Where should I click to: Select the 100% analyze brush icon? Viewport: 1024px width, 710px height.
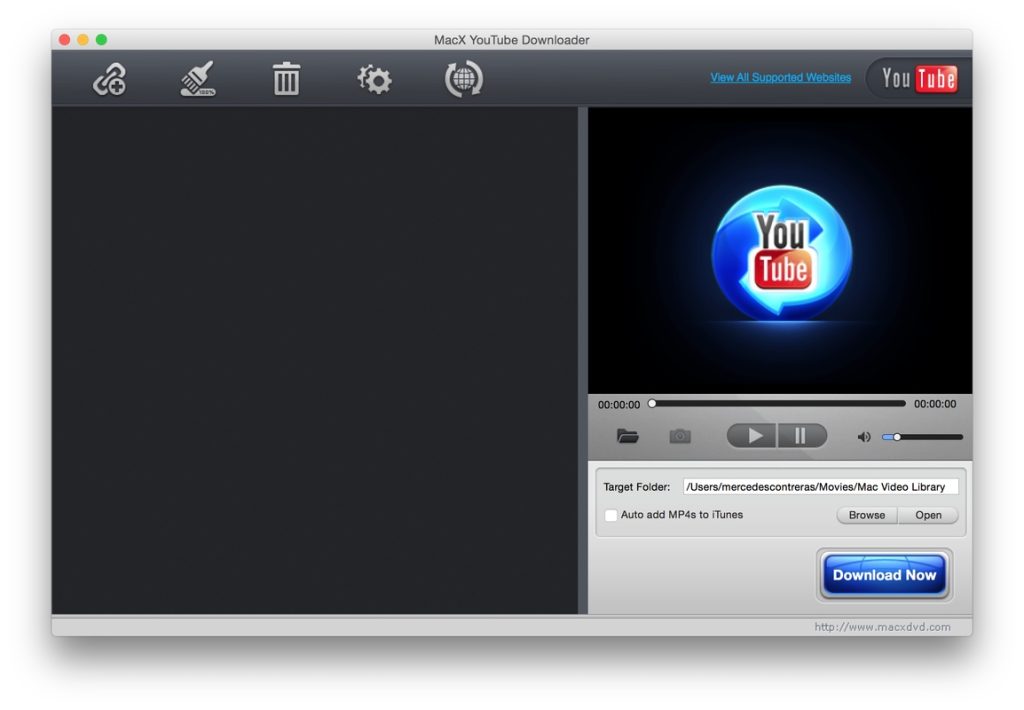click(196, 78)
